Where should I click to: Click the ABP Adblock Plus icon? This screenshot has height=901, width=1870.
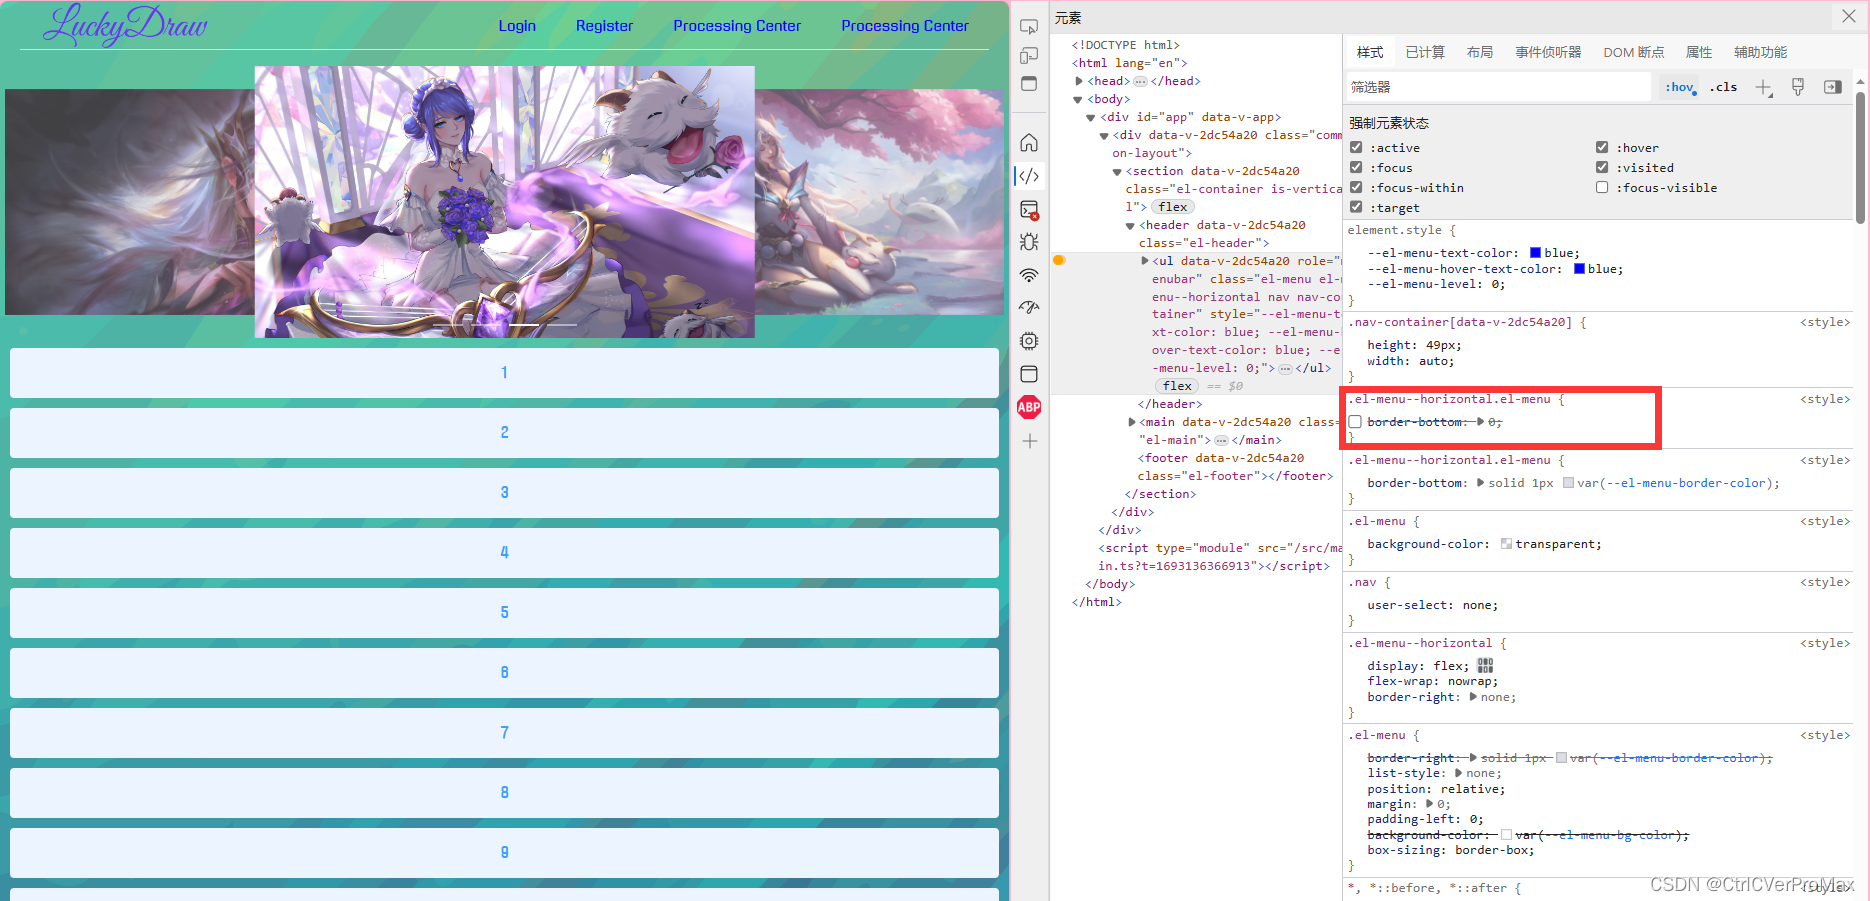(1029, 407)
